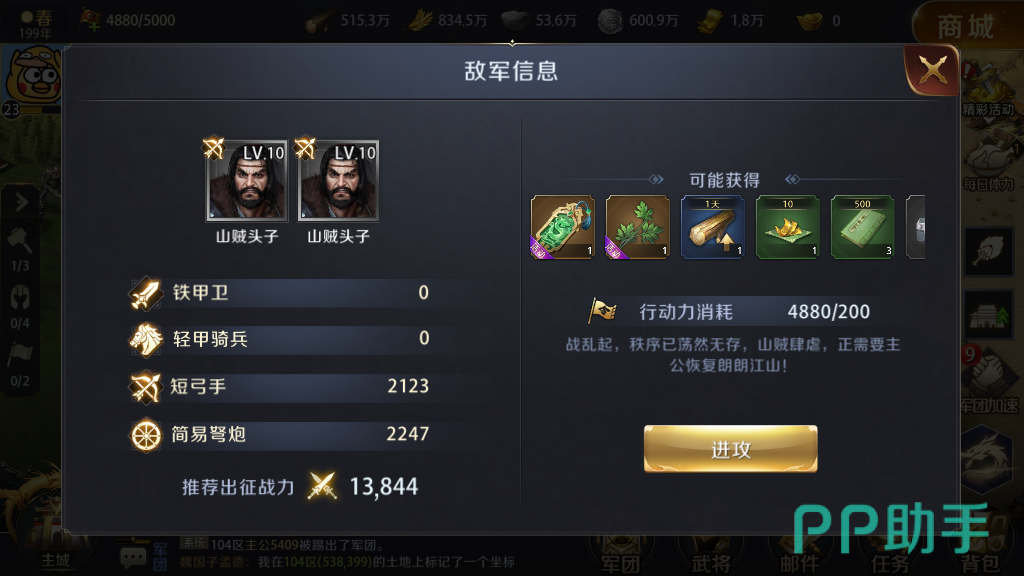1024x576 pixels.
Task: Click the golden 进攻 attack button
Action: 730,449
